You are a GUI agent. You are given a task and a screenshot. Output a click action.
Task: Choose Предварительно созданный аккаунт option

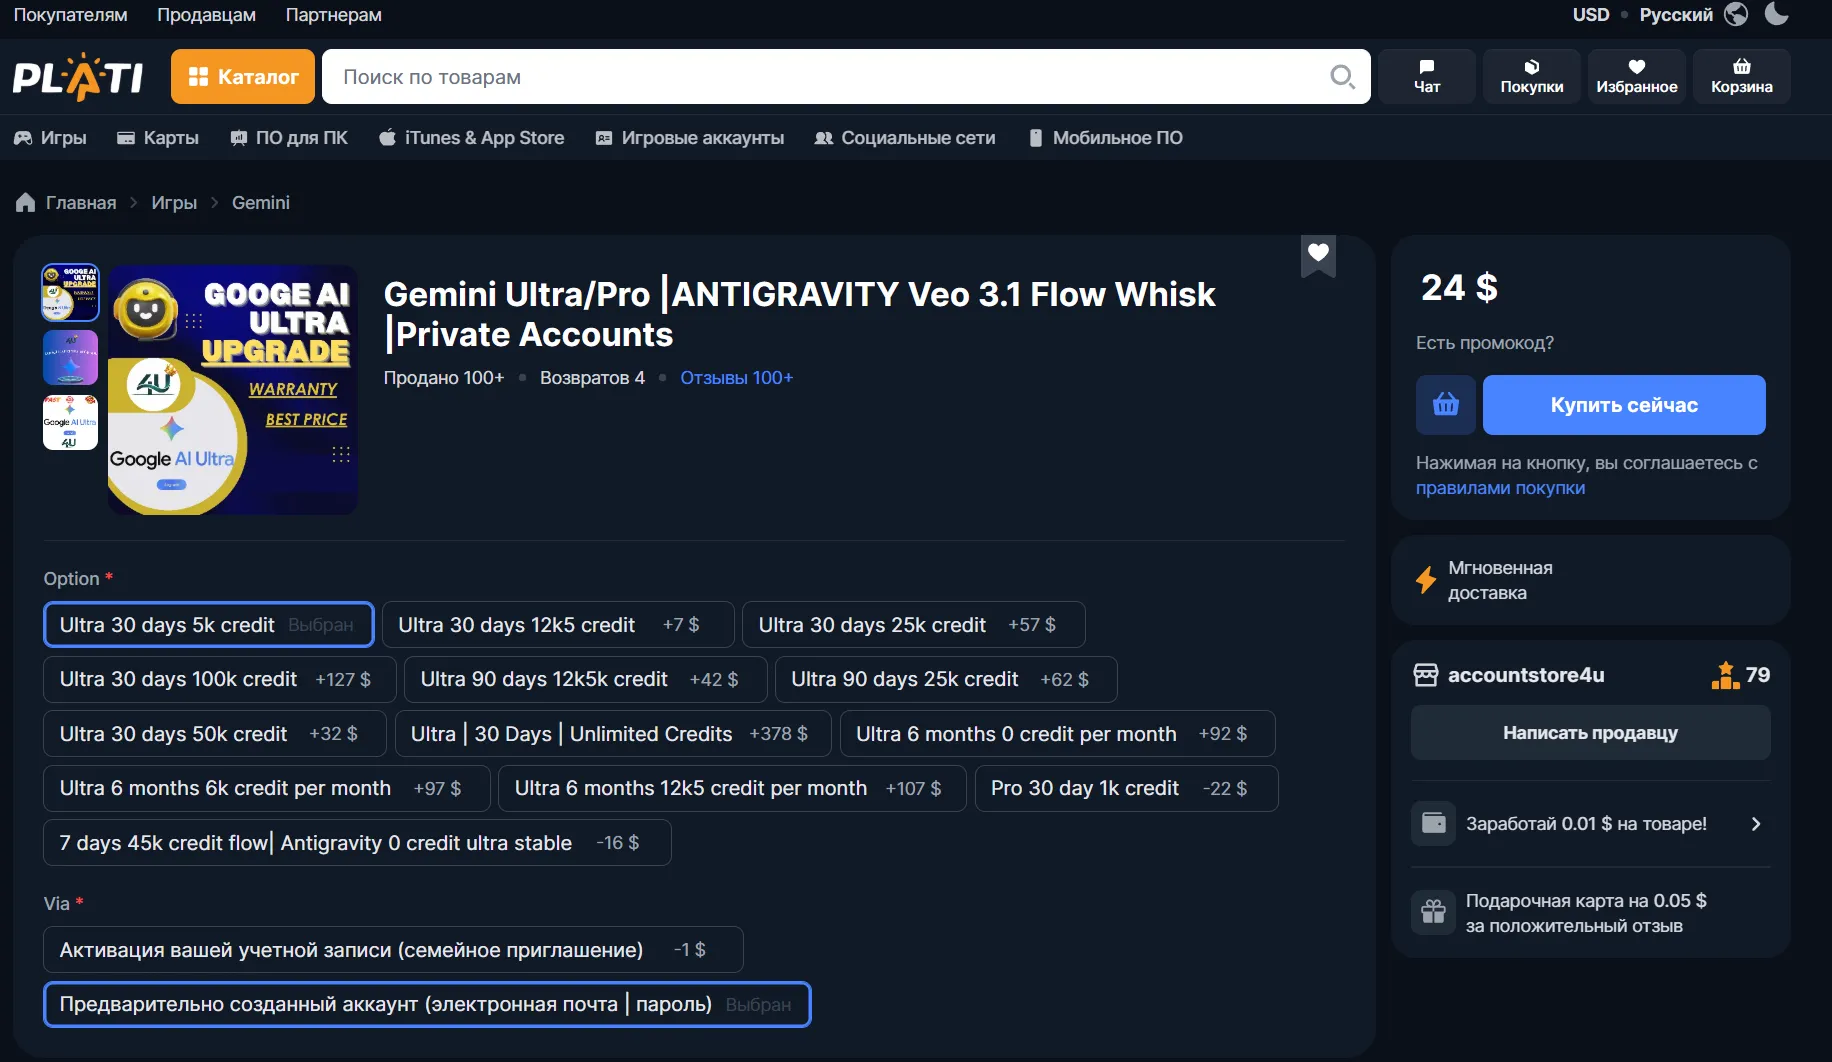[427, 1005]
